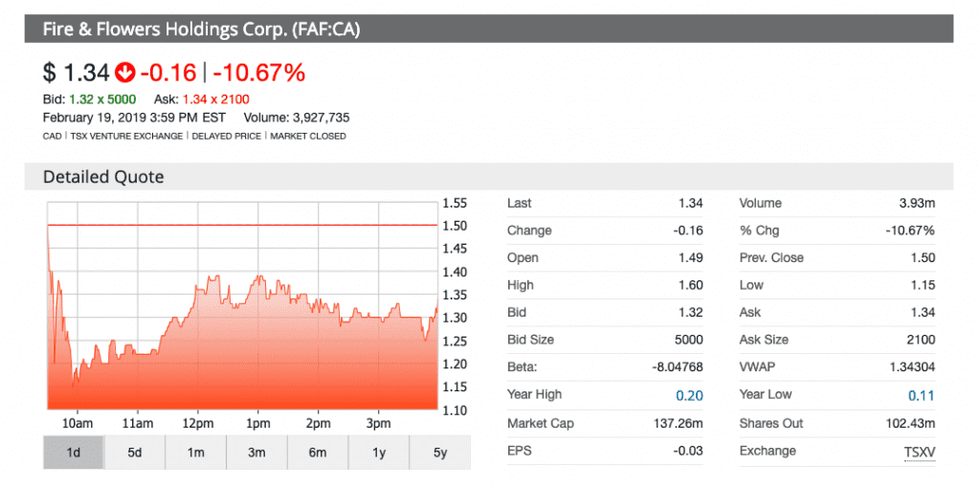
Task: Click the Detailed Quote section header
Action: pyautogui.click(x=103, y=177)
